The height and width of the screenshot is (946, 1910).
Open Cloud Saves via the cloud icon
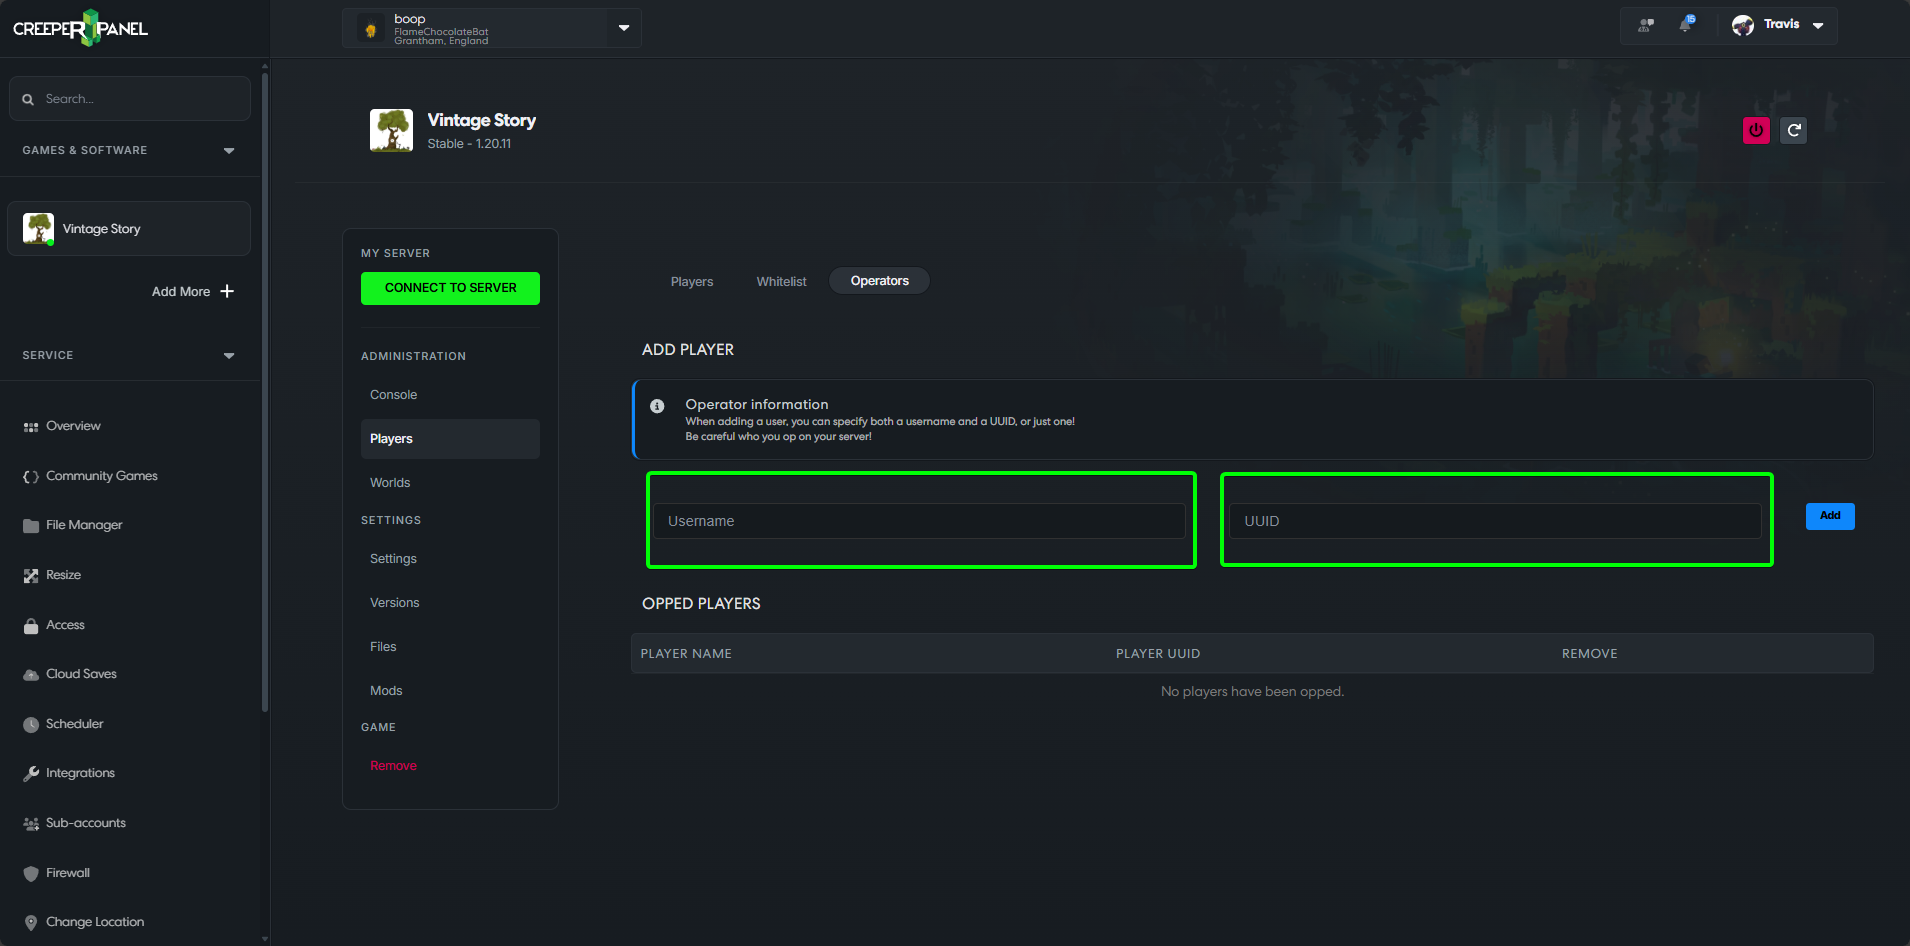pos(31,674)
